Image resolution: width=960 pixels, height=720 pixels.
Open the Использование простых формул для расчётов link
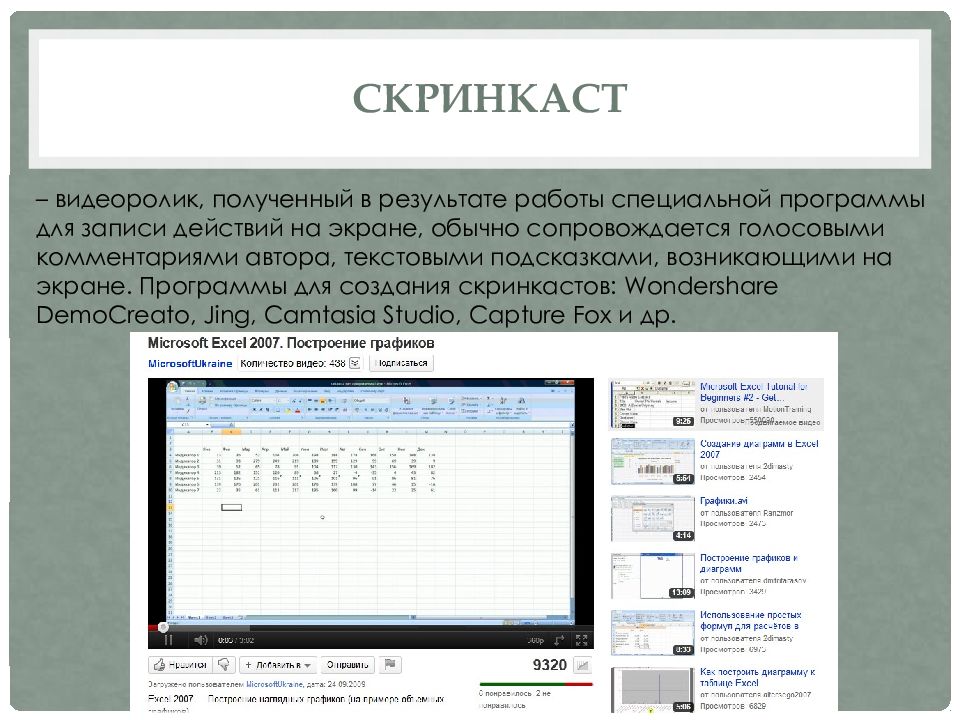(750, 620)
